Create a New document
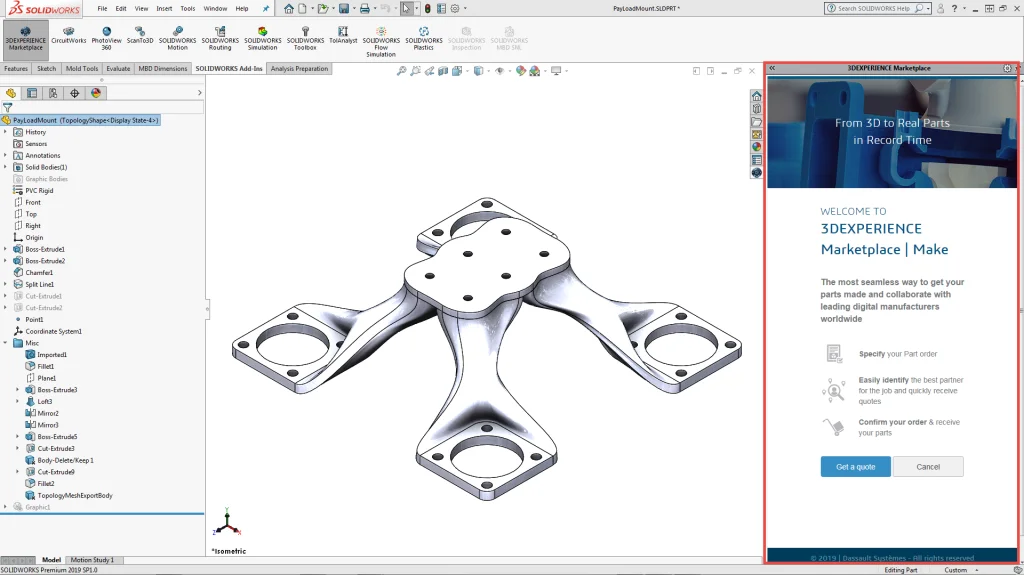The image size is (1024, 575). point(302,8)
